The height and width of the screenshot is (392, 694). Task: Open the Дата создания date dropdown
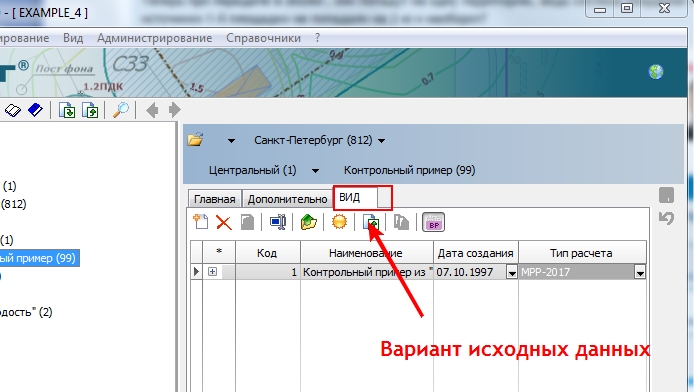pyautogui.click(x=512, y=273)
